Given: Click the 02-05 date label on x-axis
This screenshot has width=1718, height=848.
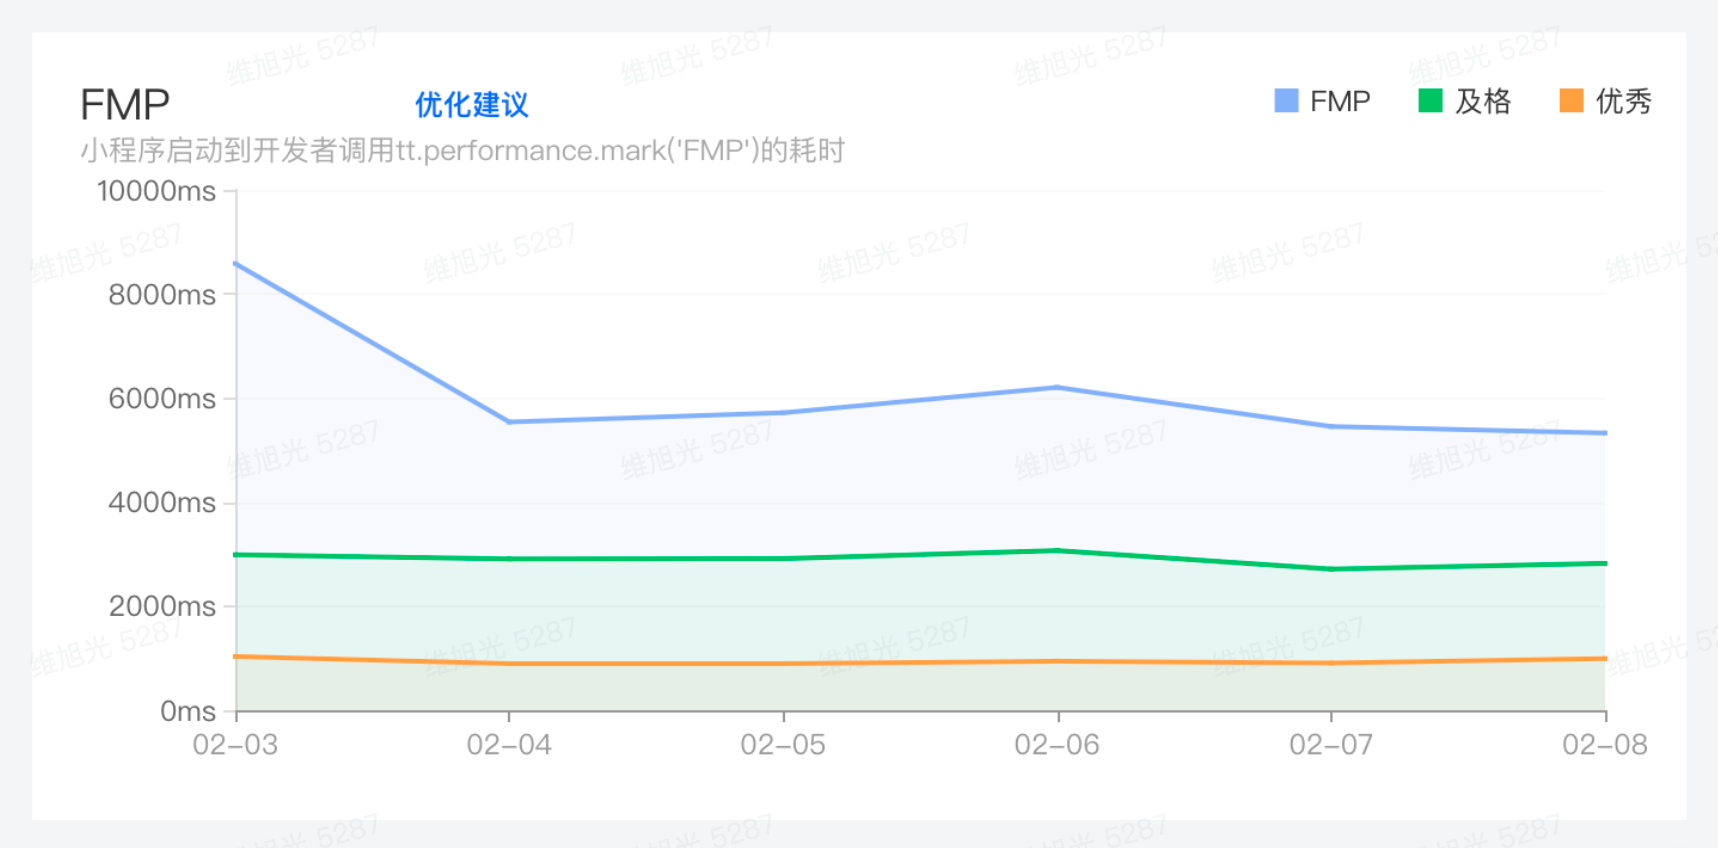Looking at the screenshot, I should click(783, 745).
